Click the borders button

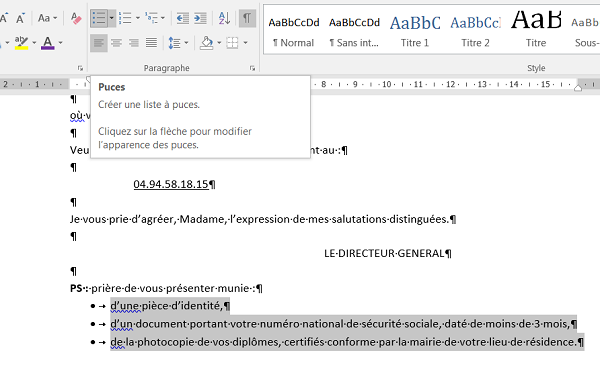232,42
